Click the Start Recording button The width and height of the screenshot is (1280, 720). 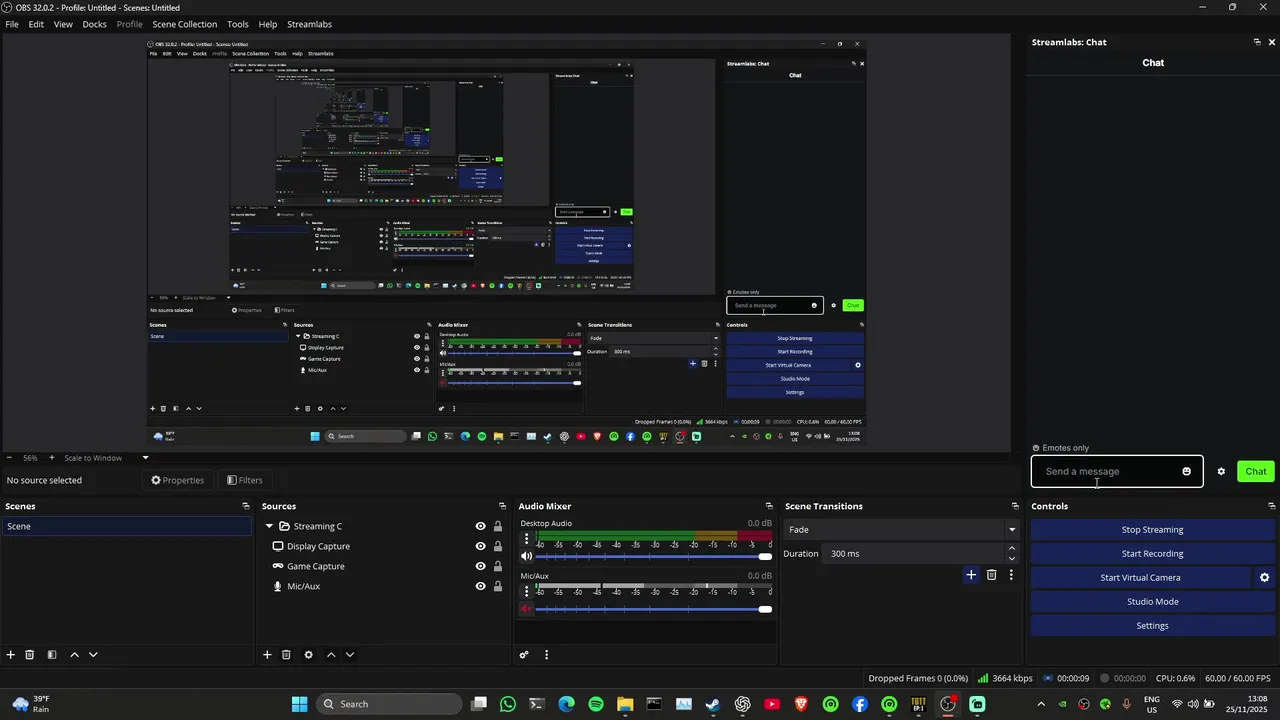(1152, 554)
